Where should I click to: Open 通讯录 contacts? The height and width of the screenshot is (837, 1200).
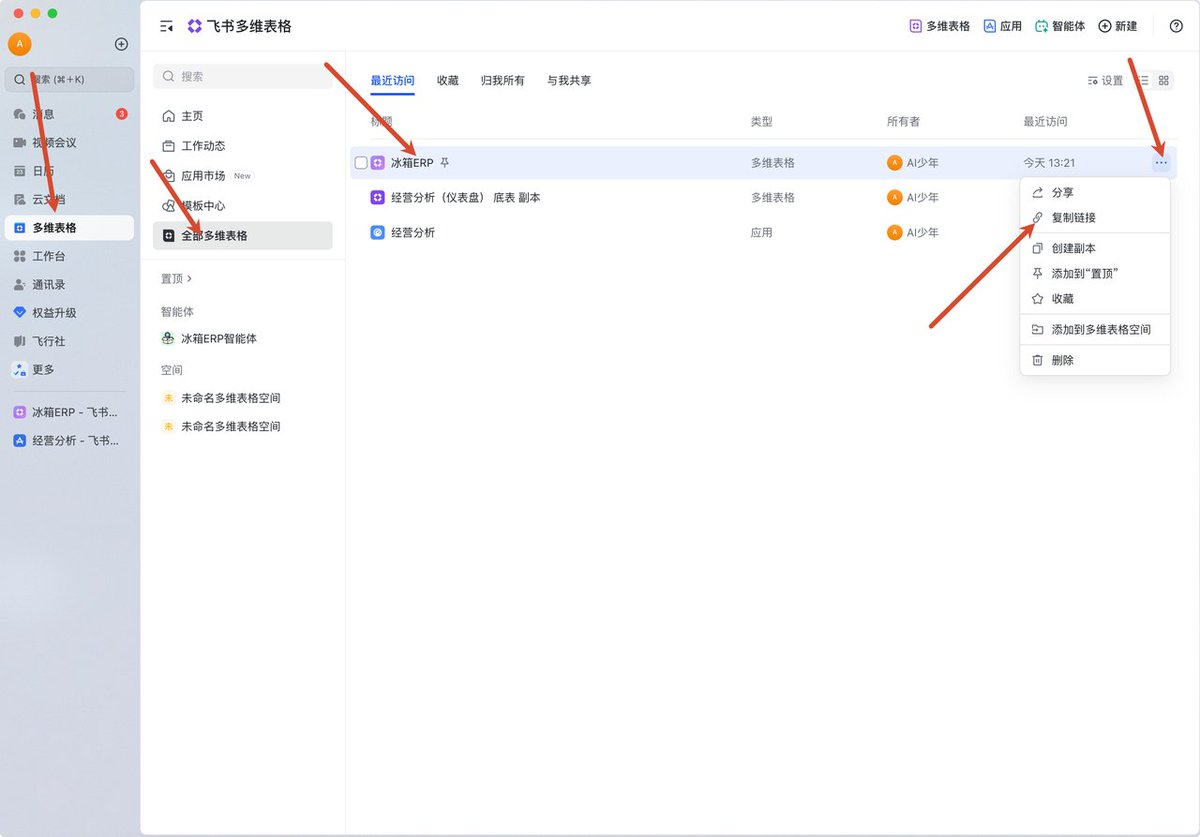click(x=69, y=284)
